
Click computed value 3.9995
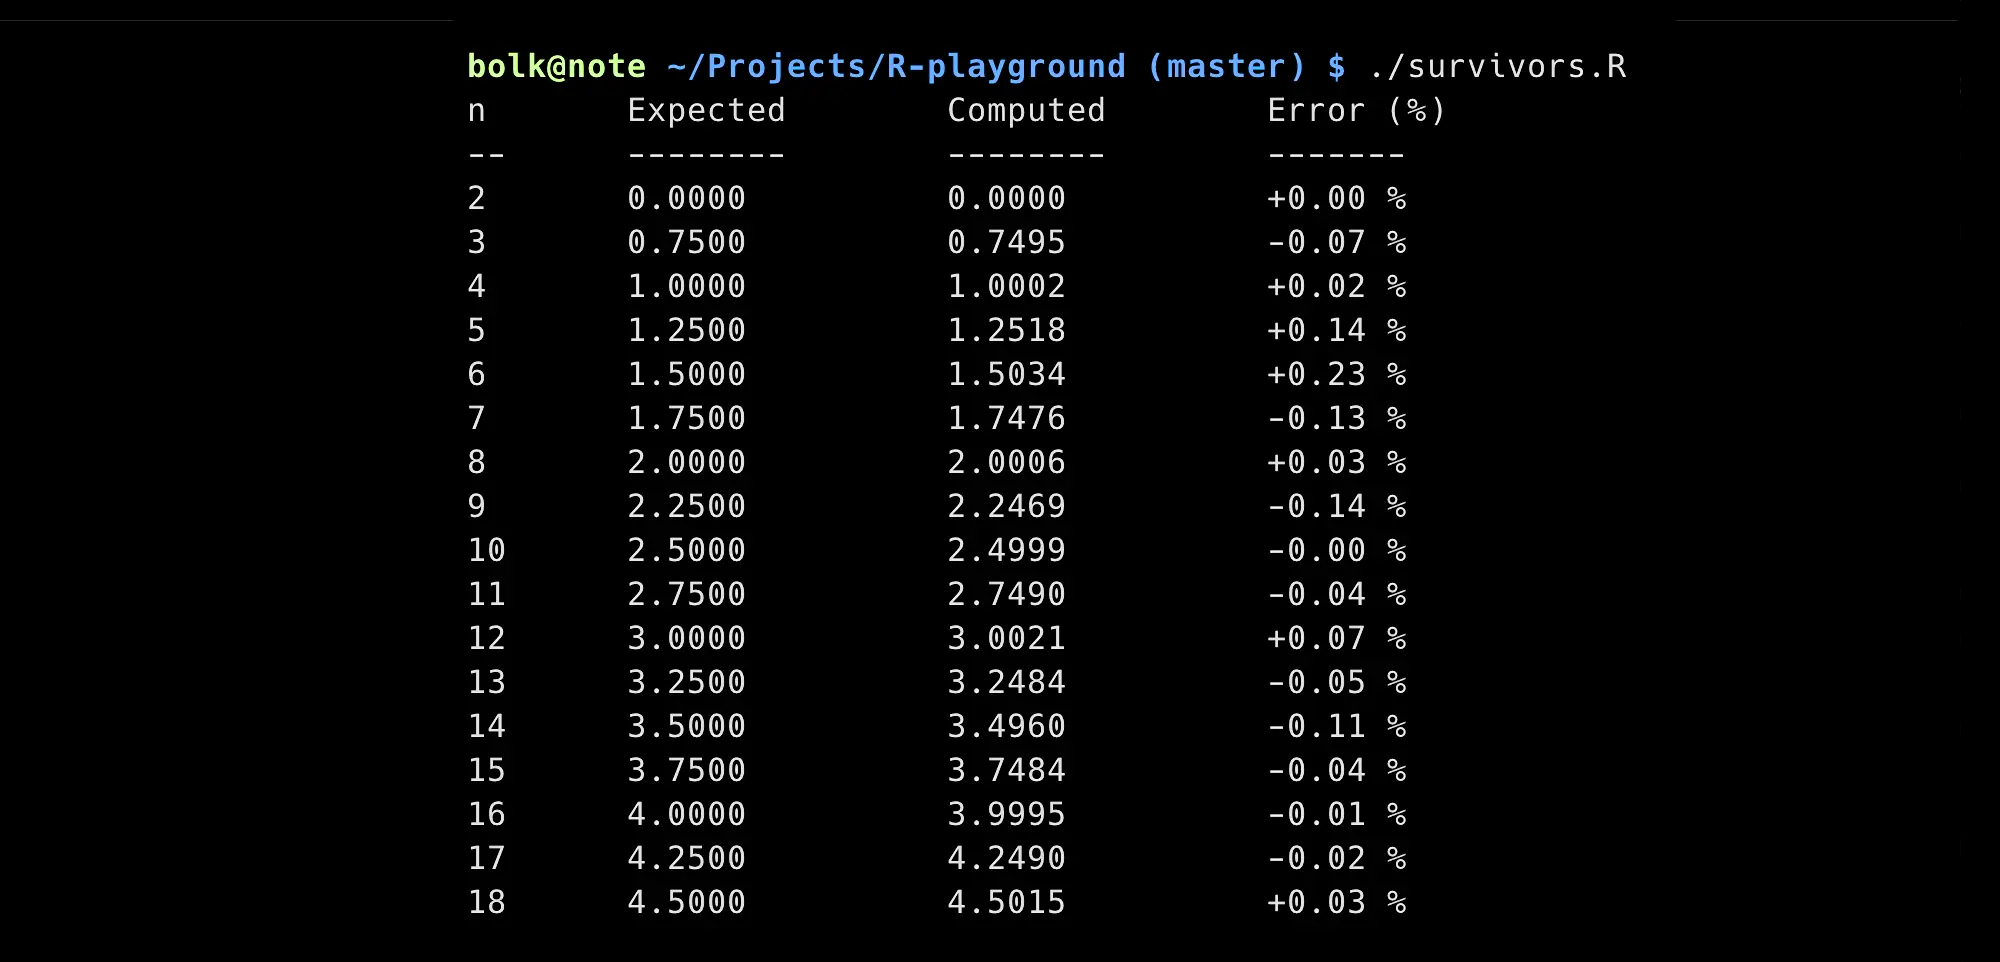click(1006, 814)
